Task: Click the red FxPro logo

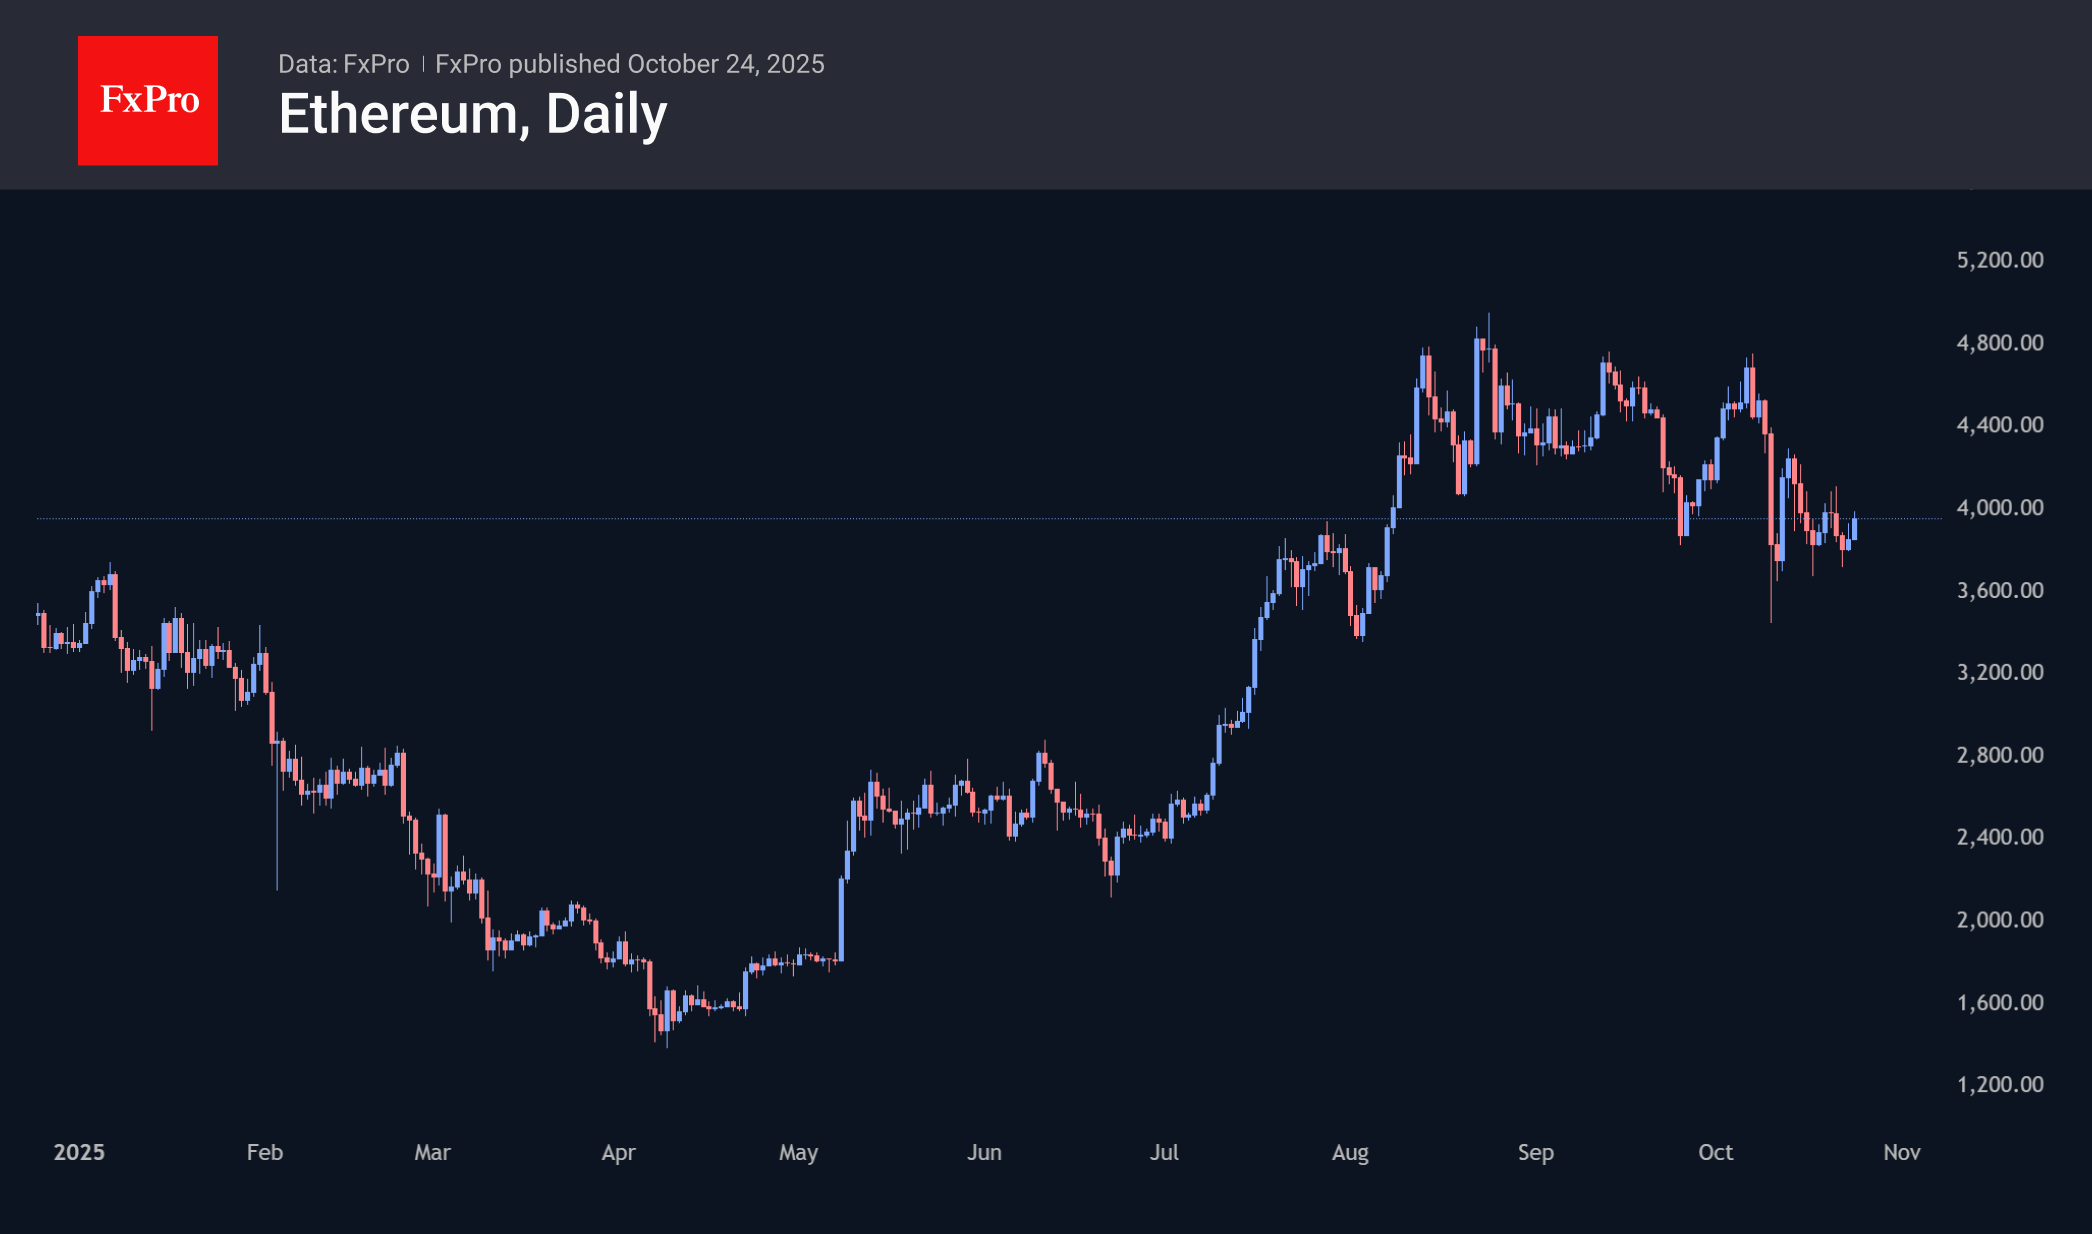Action: (x=148, y=101)
